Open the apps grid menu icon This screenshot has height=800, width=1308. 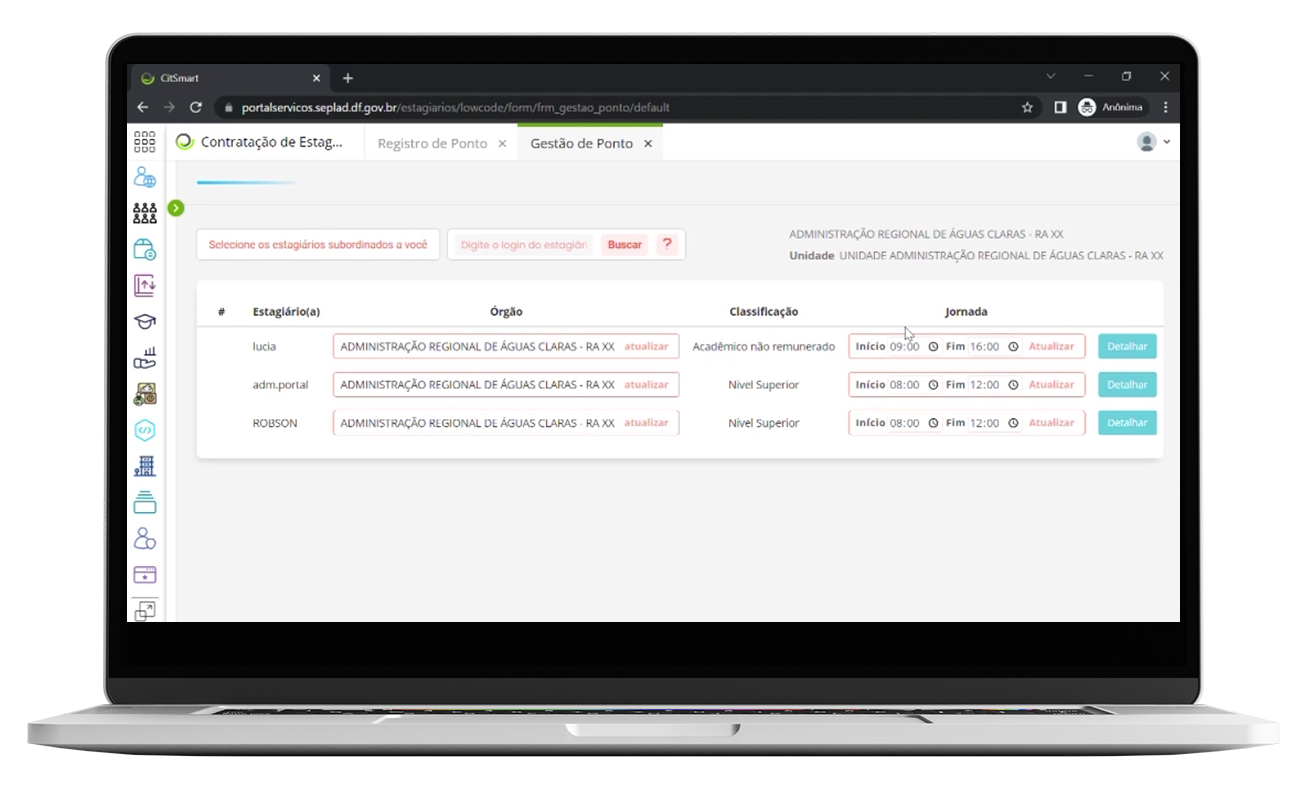coord(145,142)
